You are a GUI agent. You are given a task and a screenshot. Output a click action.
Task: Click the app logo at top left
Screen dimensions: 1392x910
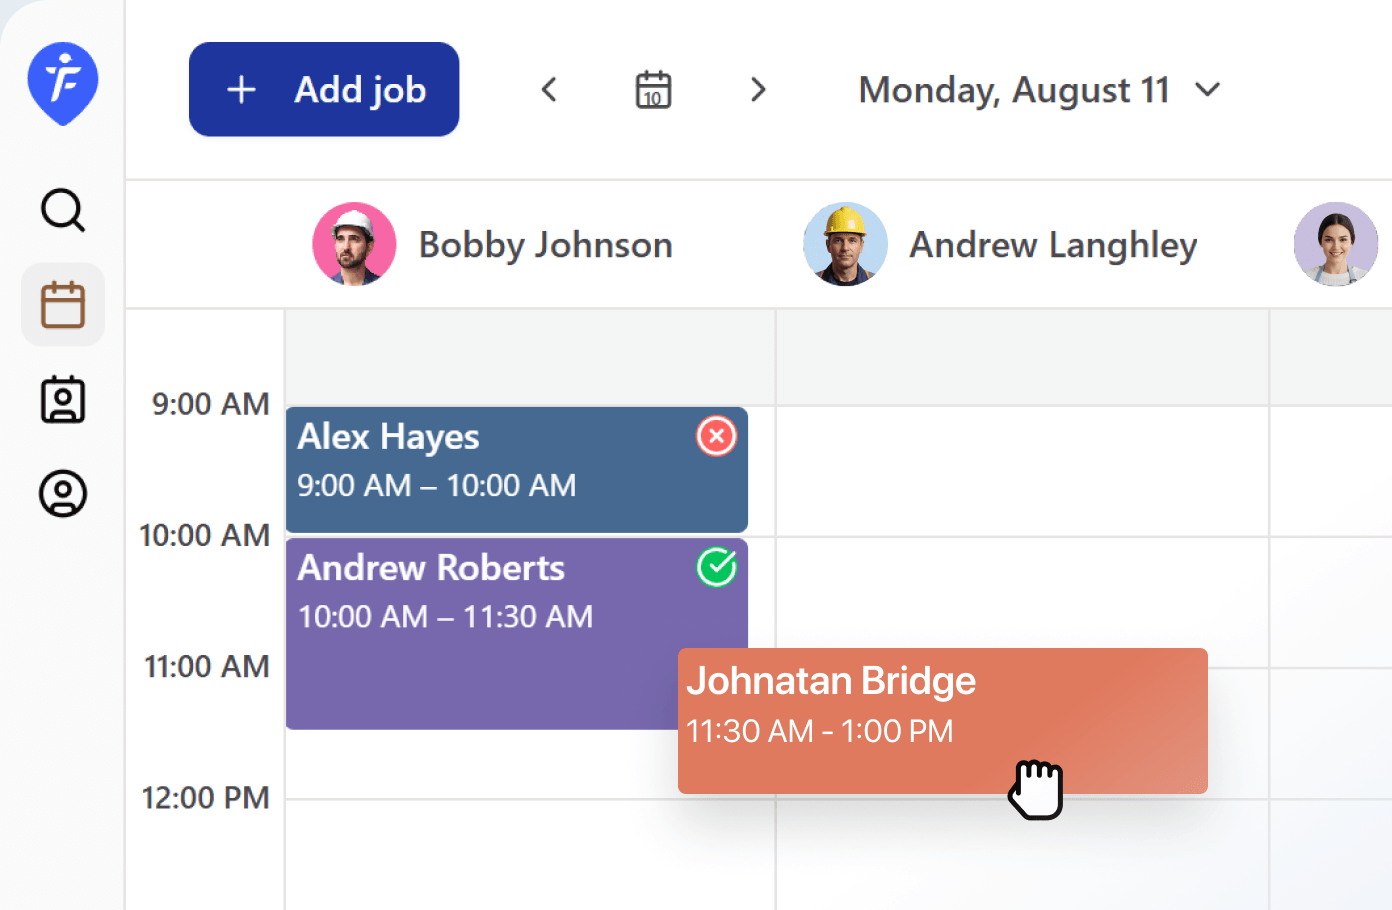coord(62,84)
